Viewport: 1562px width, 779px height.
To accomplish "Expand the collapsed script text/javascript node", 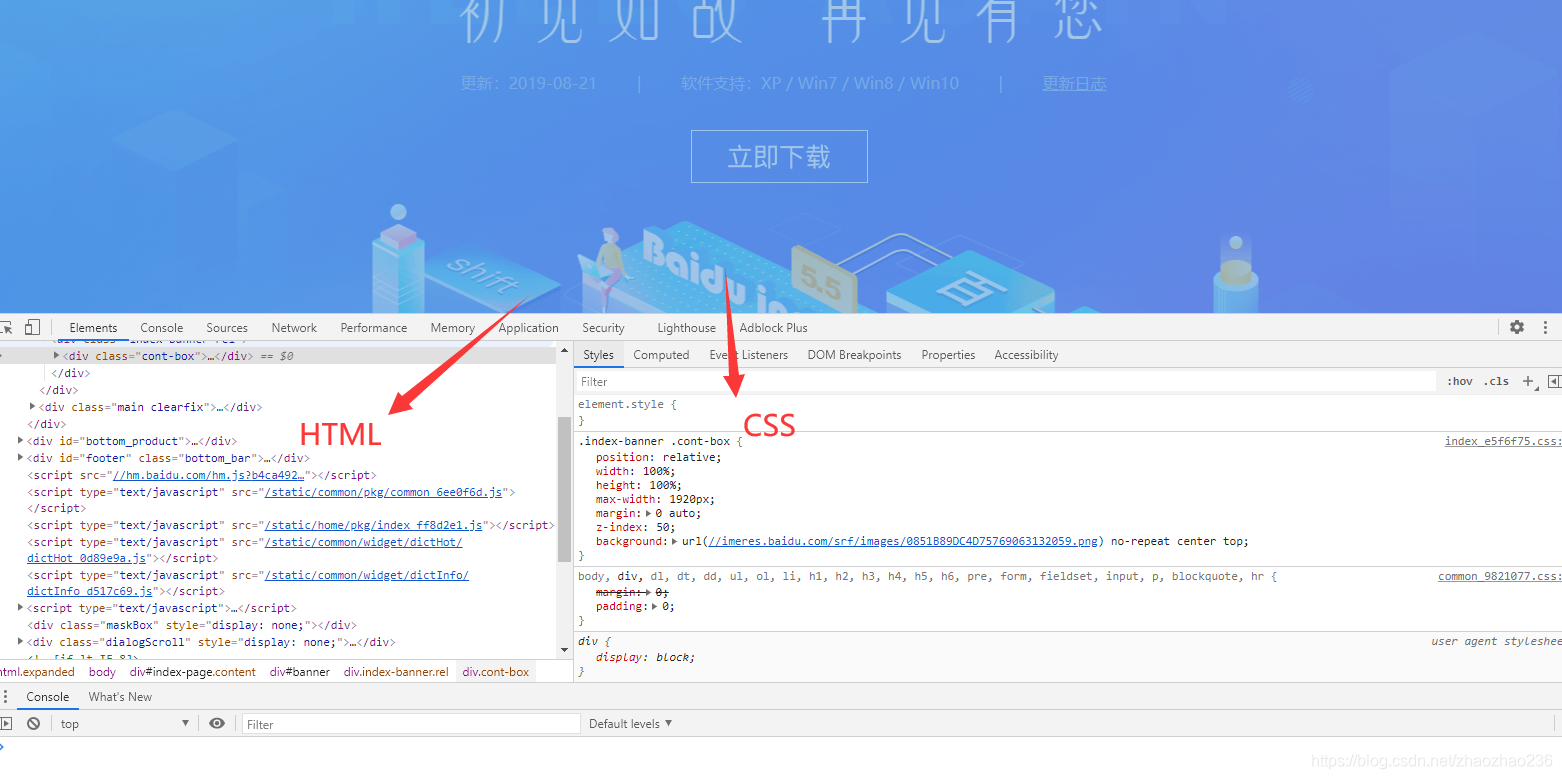I will click(21, 607).
